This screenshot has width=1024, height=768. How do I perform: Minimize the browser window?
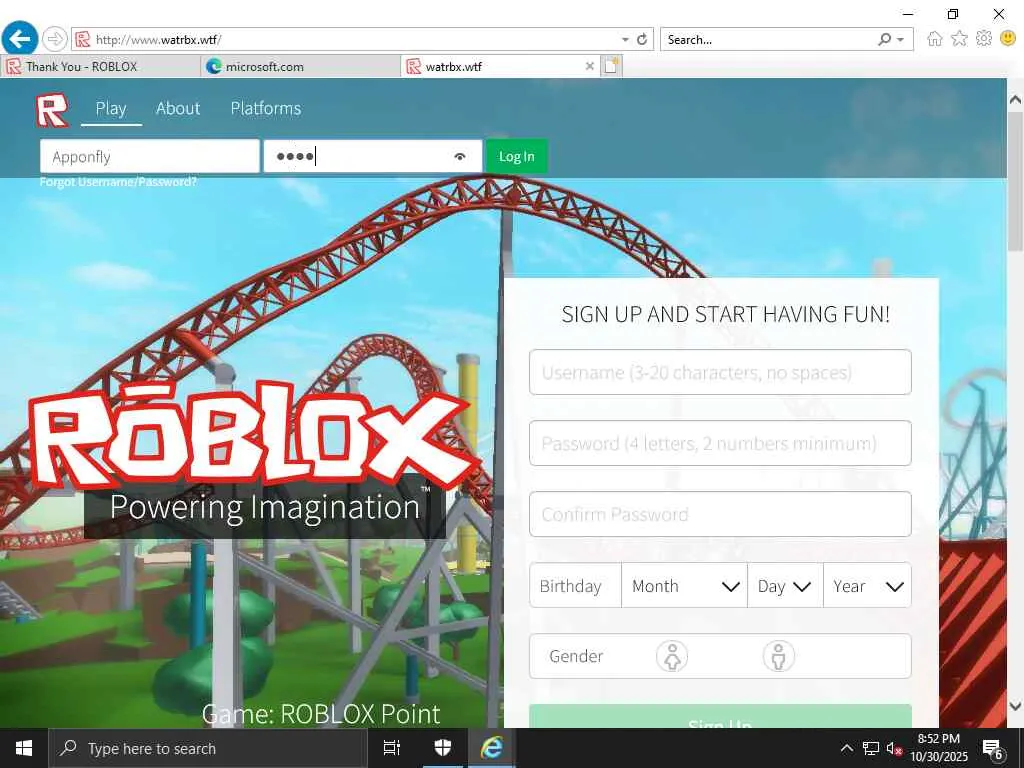coord(908,14)
